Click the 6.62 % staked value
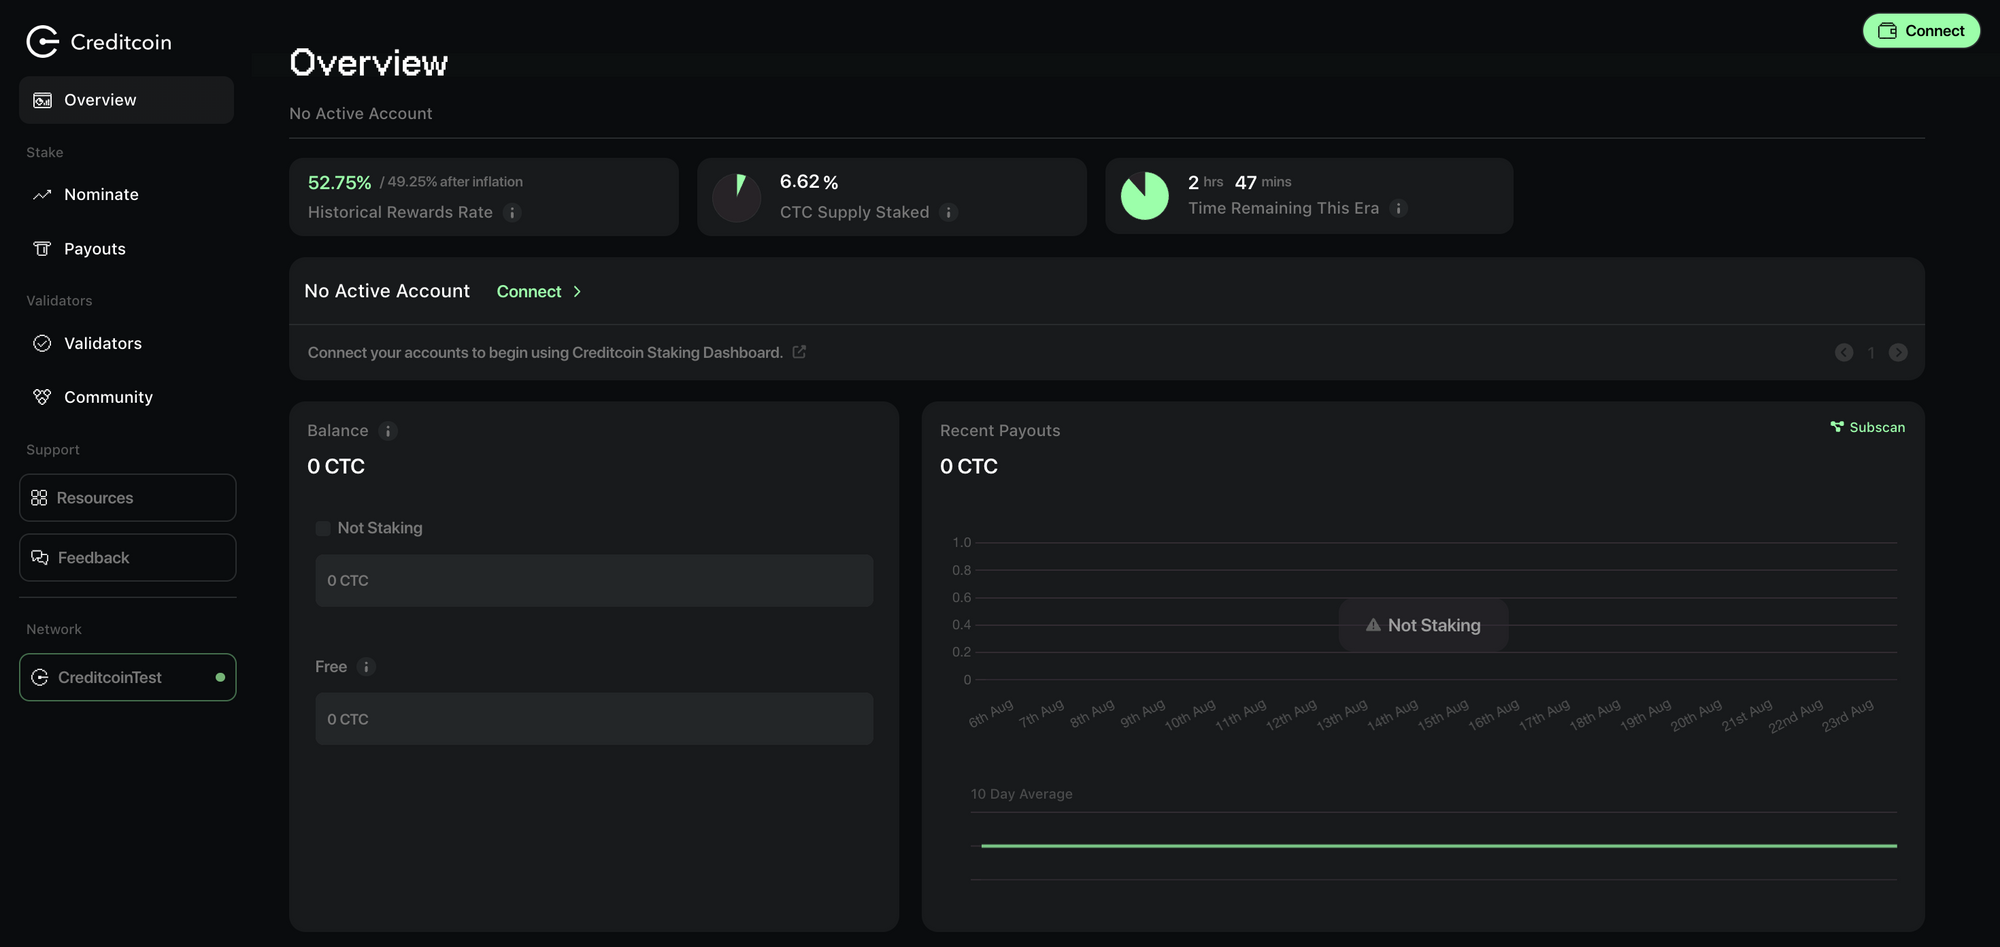Viewport: 2000px width, 947px height. pyautogui.click(x=809, y=182)
